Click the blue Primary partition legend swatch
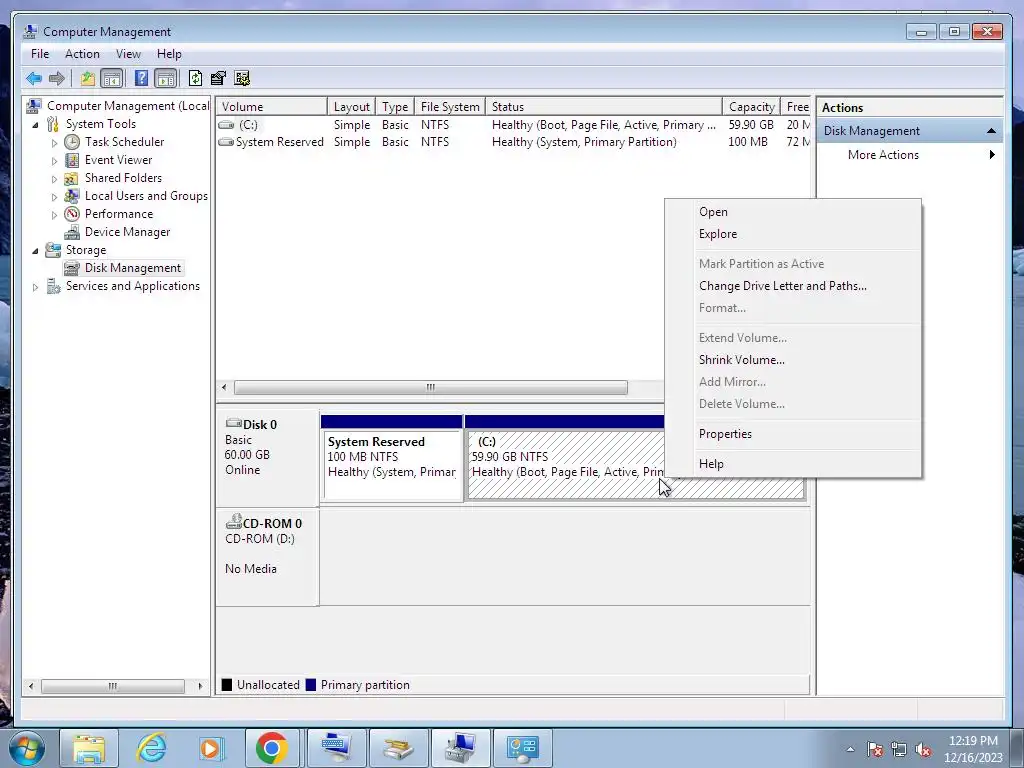Image resolution: width=1024 pixels, height=768 pixels. (311, 684)
